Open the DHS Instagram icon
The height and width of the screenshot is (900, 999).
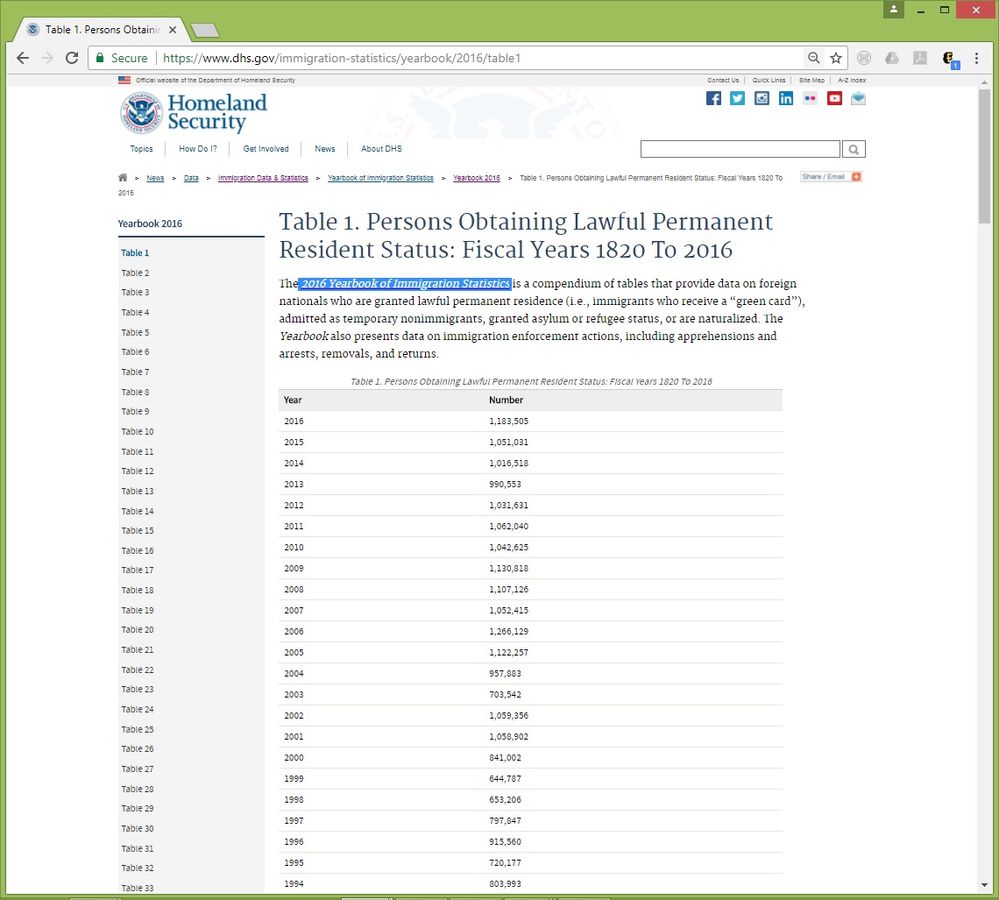(761, 98)
